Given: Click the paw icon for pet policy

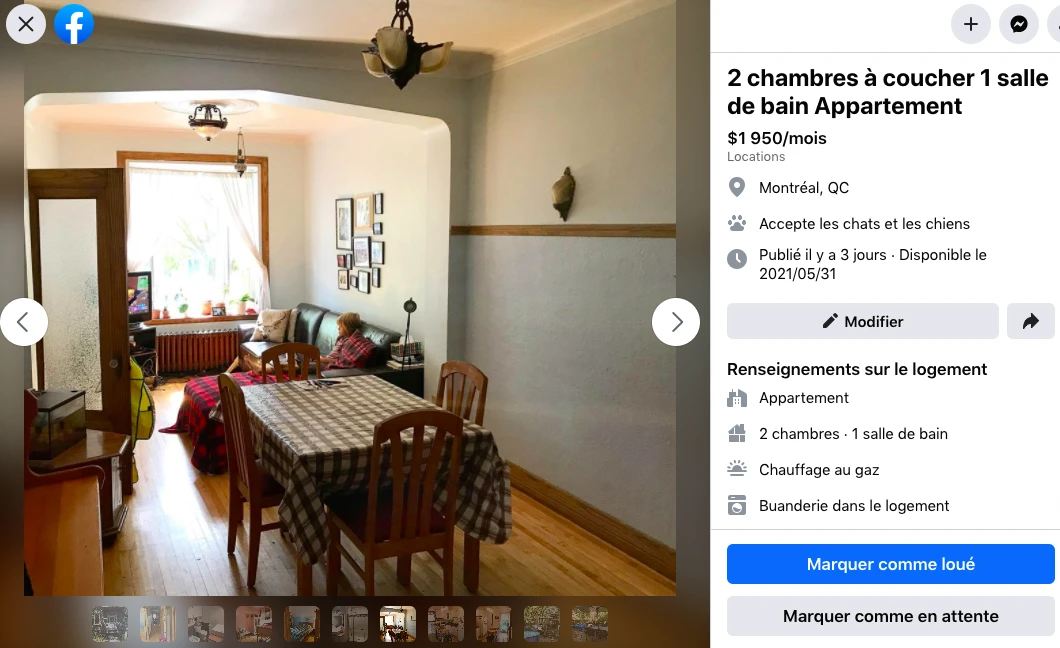Looking at the screenshot, I should click(x=737, y=223).
